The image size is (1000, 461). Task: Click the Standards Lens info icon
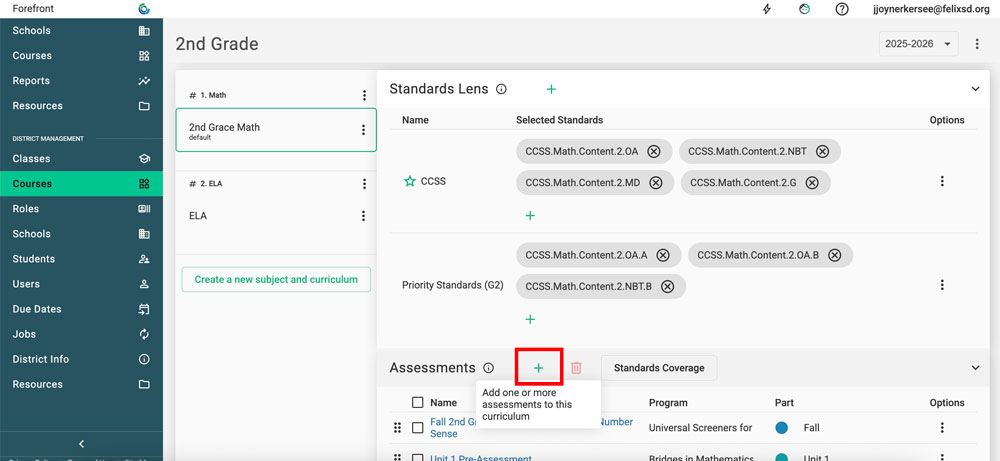click(501, 89)
